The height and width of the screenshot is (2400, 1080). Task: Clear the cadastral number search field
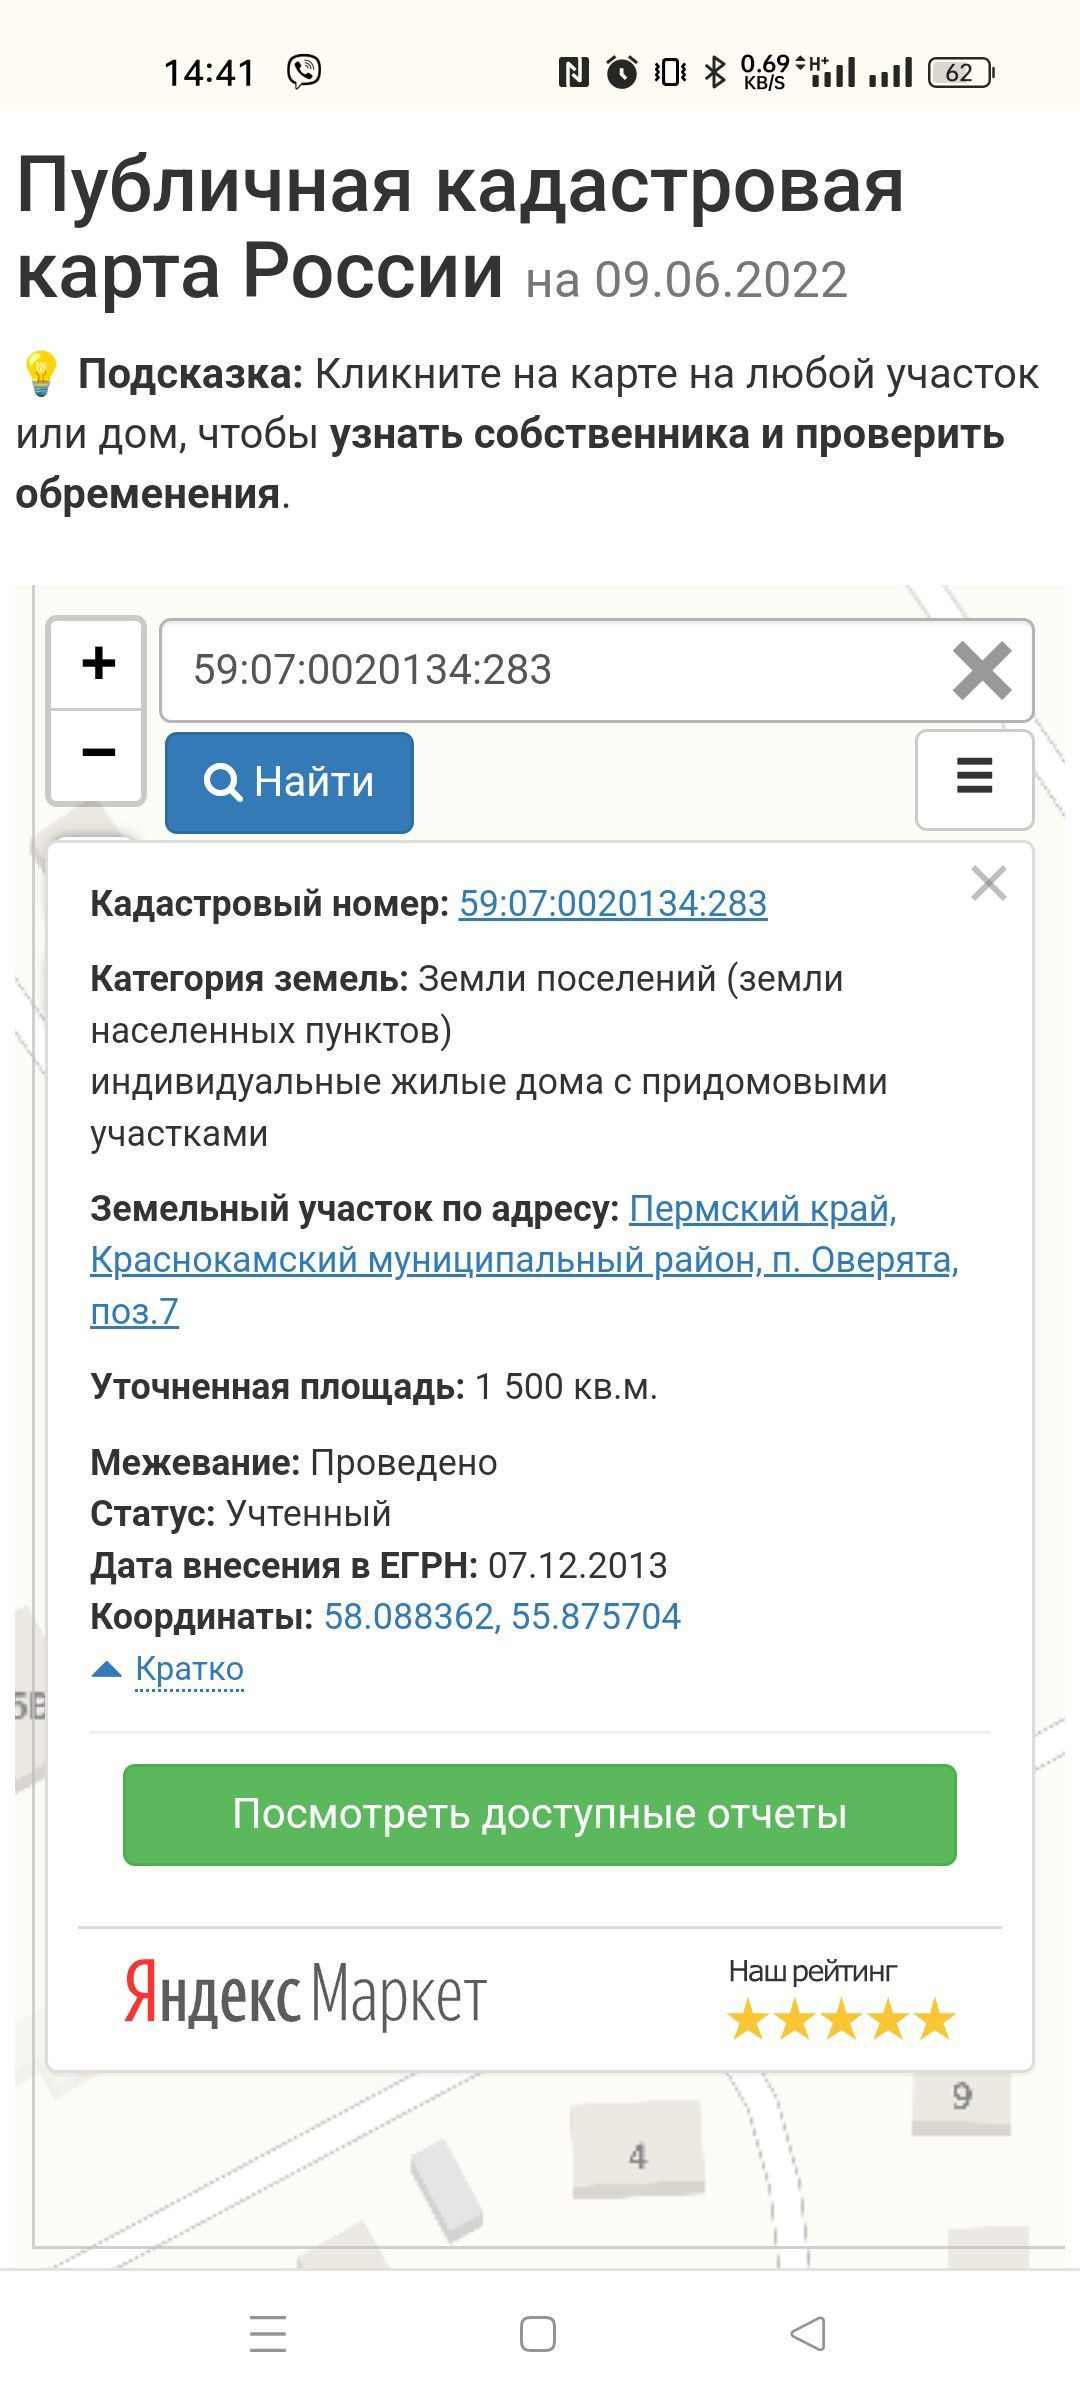click(x=982, y=670)
